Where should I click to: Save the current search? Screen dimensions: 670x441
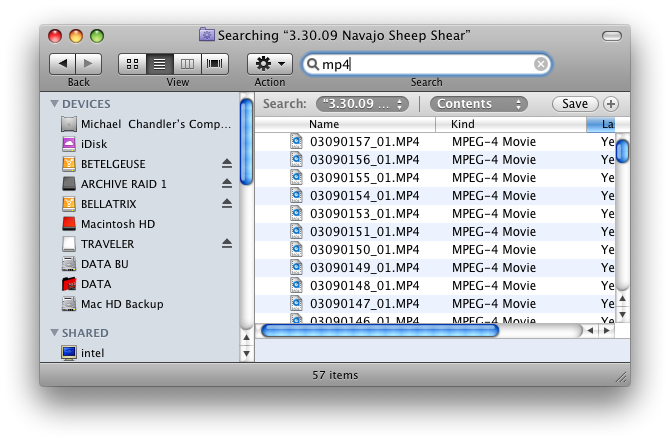pos(575,104)
